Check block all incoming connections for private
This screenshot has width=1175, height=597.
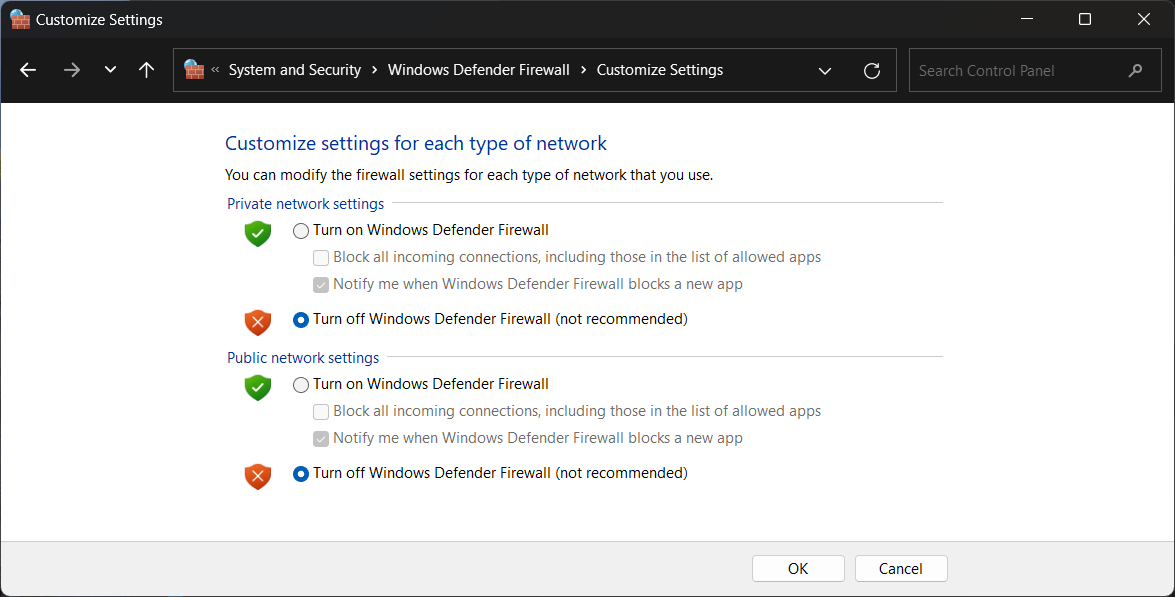pos(321,258)
